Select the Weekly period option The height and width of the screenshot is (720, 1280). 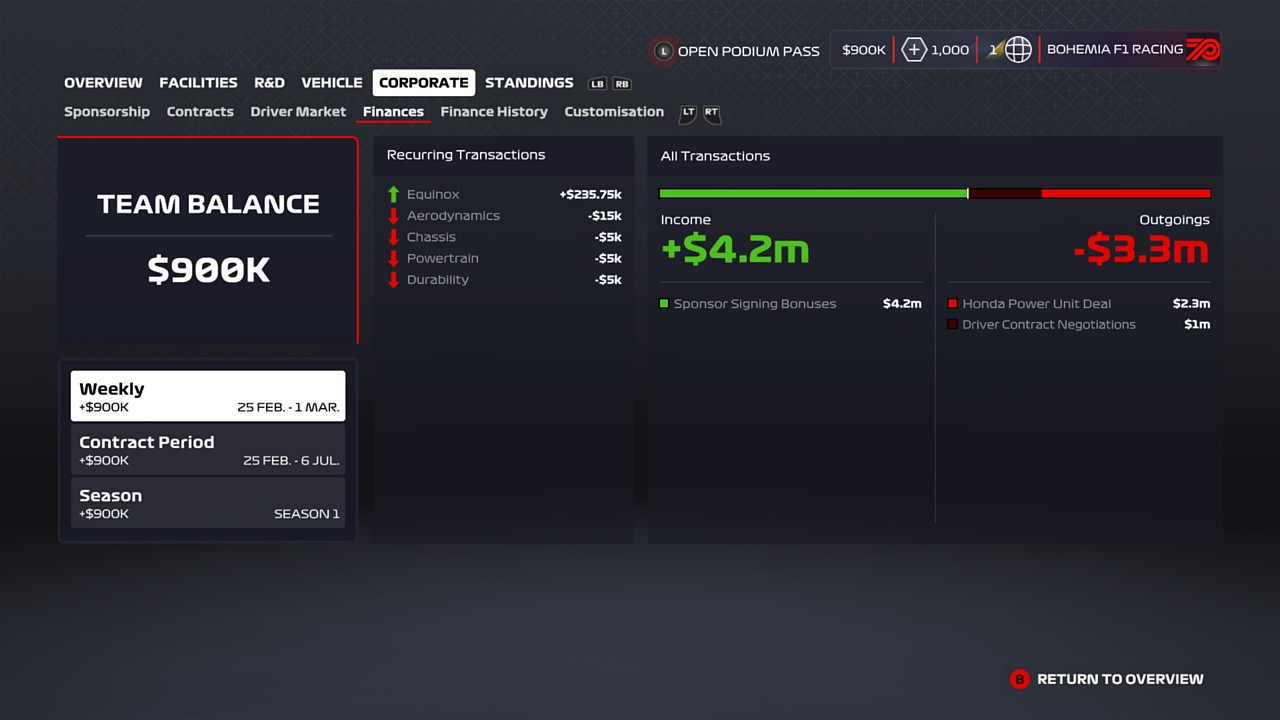[x=208, y=396]
